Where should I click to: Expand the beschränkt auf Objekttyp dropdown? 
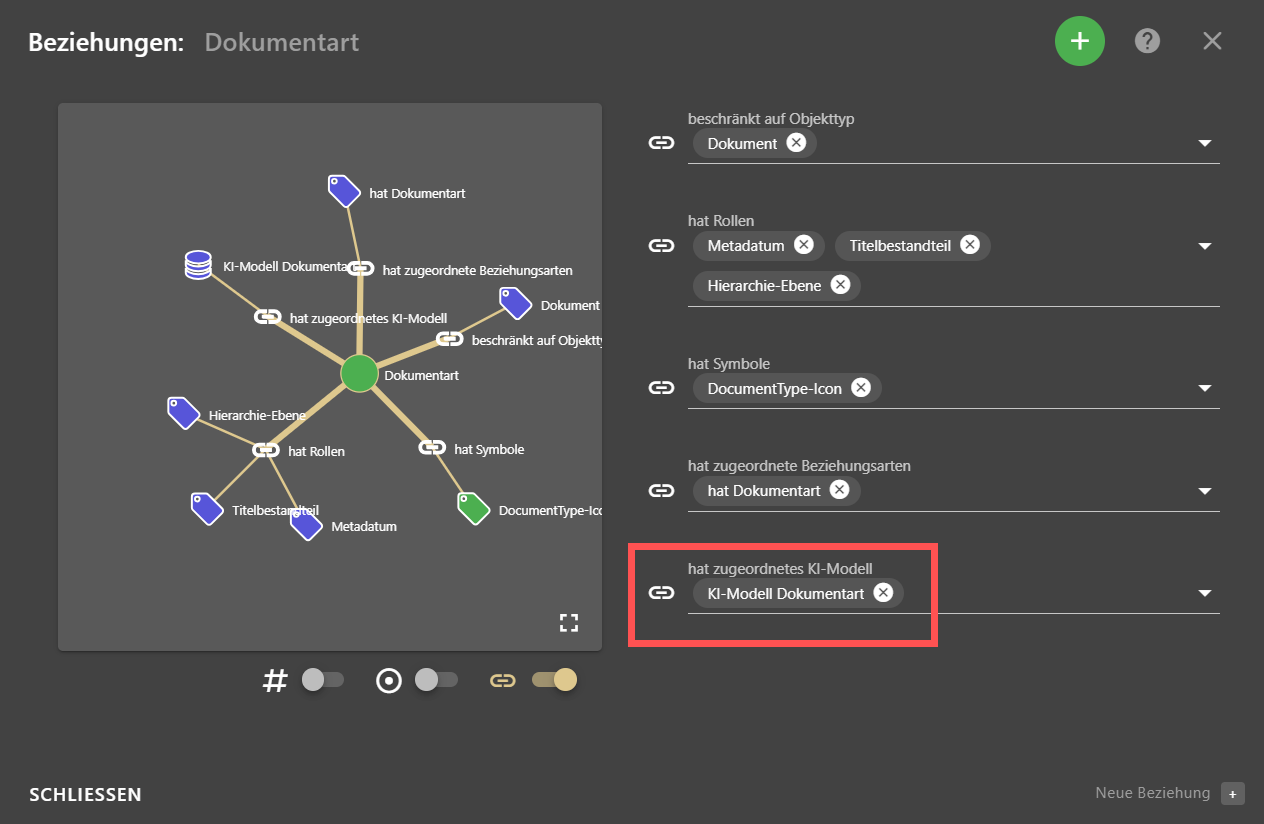(1205, 144)
